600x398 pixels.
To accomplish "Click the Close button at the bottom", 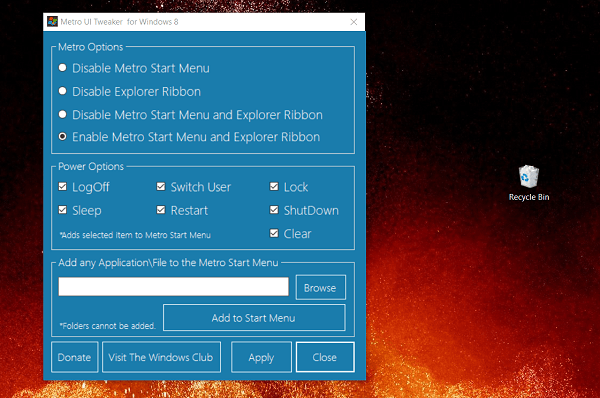I will 325,357.
